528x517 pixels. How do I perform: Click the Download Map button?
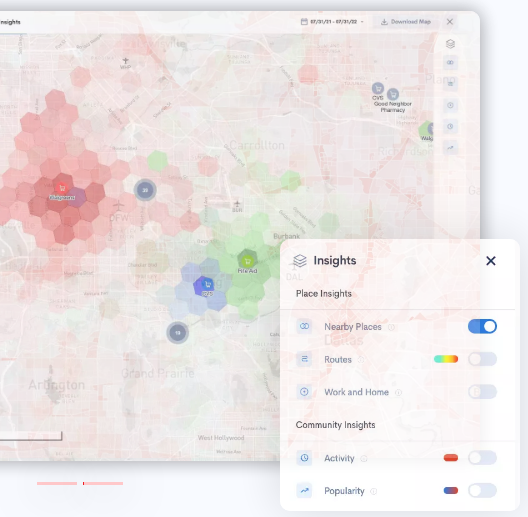pyautogui.click(x=406, y=22)
